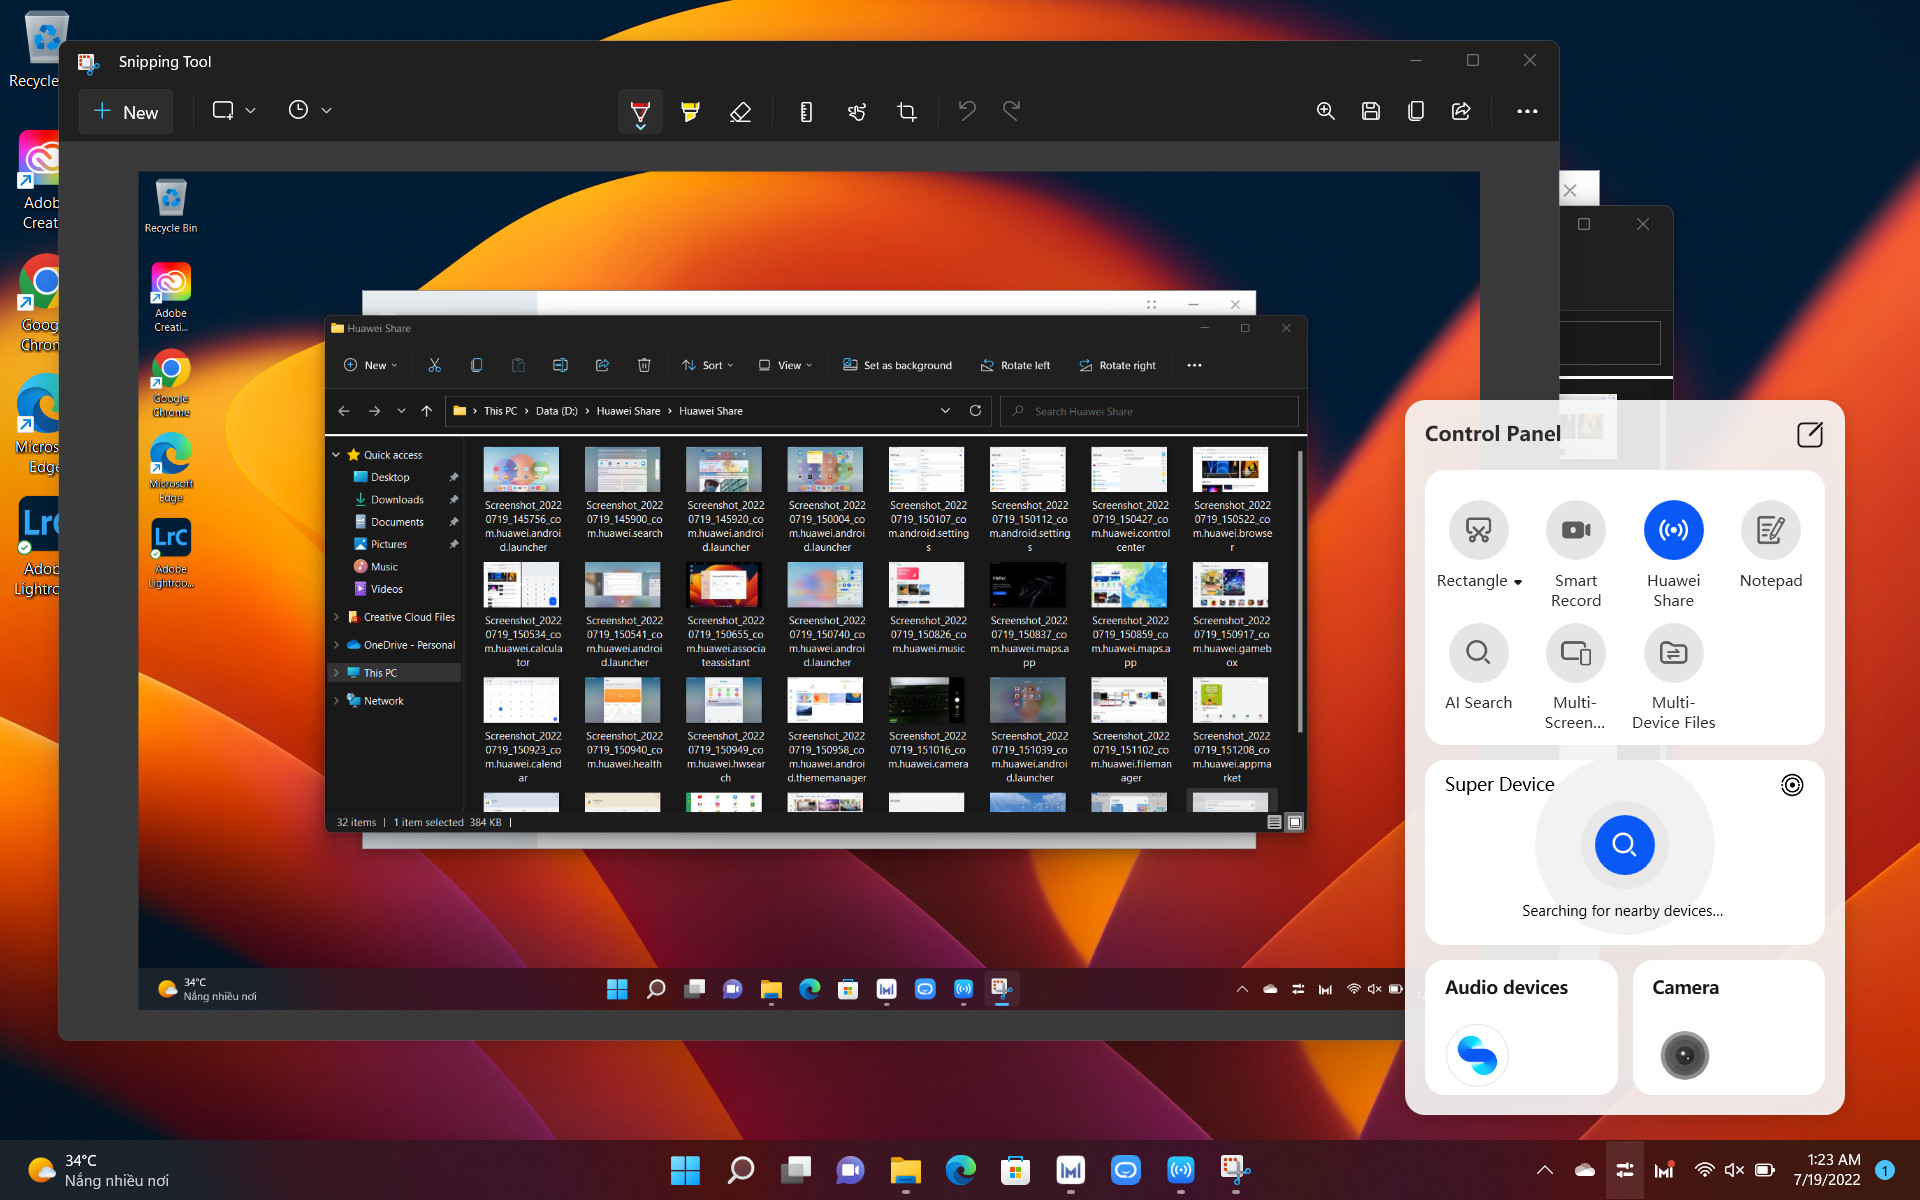Open Windows Start menu on taskbar
This screenshot has width=1920, height=1200.
click(x=685, y=1170)
